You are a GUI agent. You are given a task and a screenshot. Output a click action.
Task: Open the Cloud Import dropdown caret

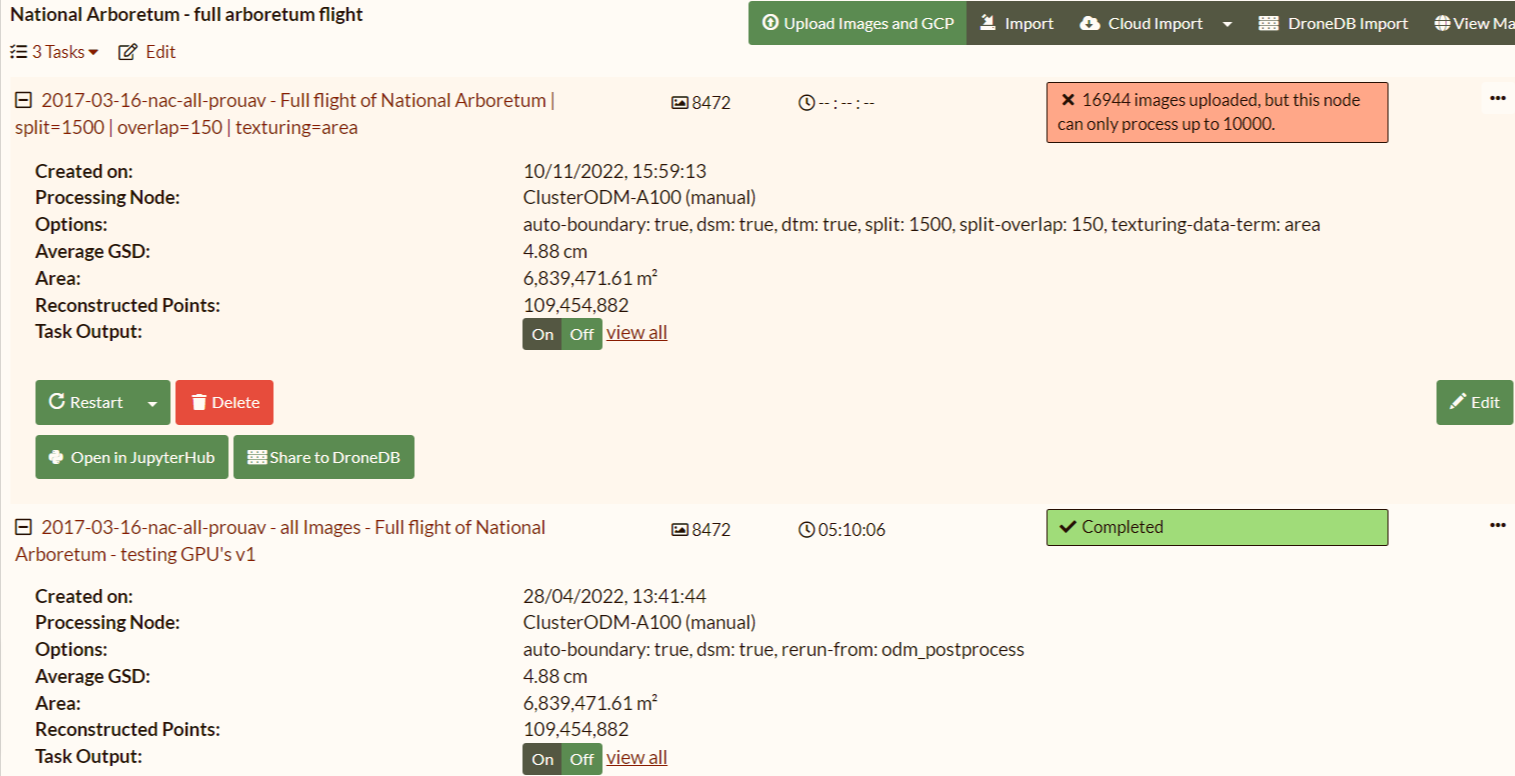point(1227,22)
